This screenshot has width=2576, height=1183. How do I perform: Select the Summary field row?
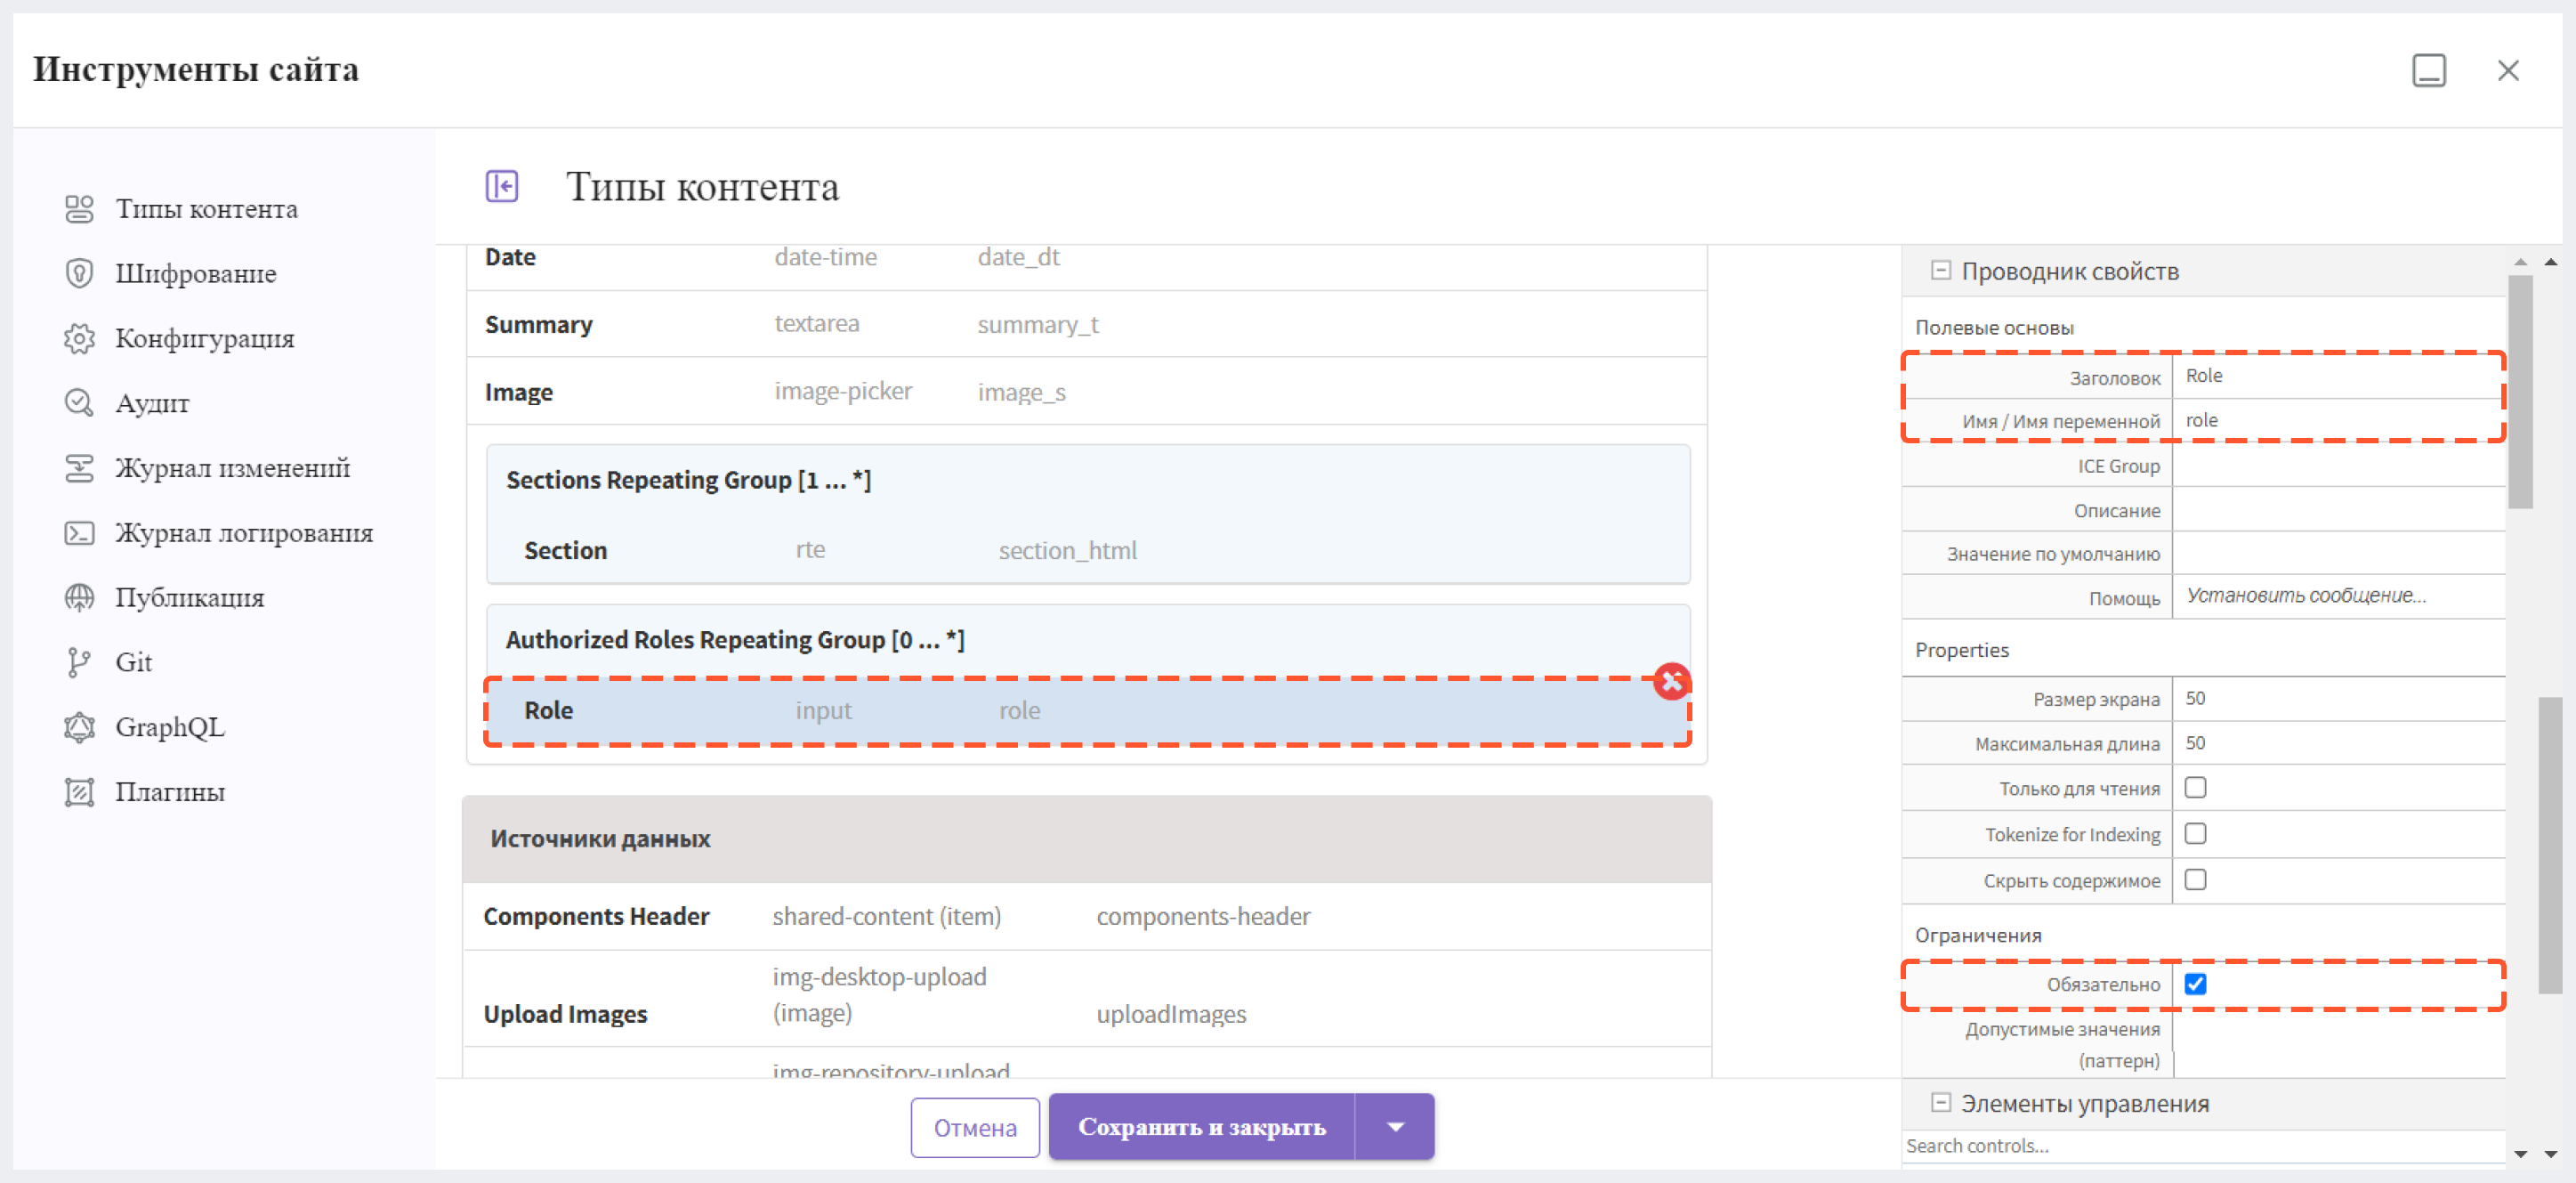[1087, 324]
